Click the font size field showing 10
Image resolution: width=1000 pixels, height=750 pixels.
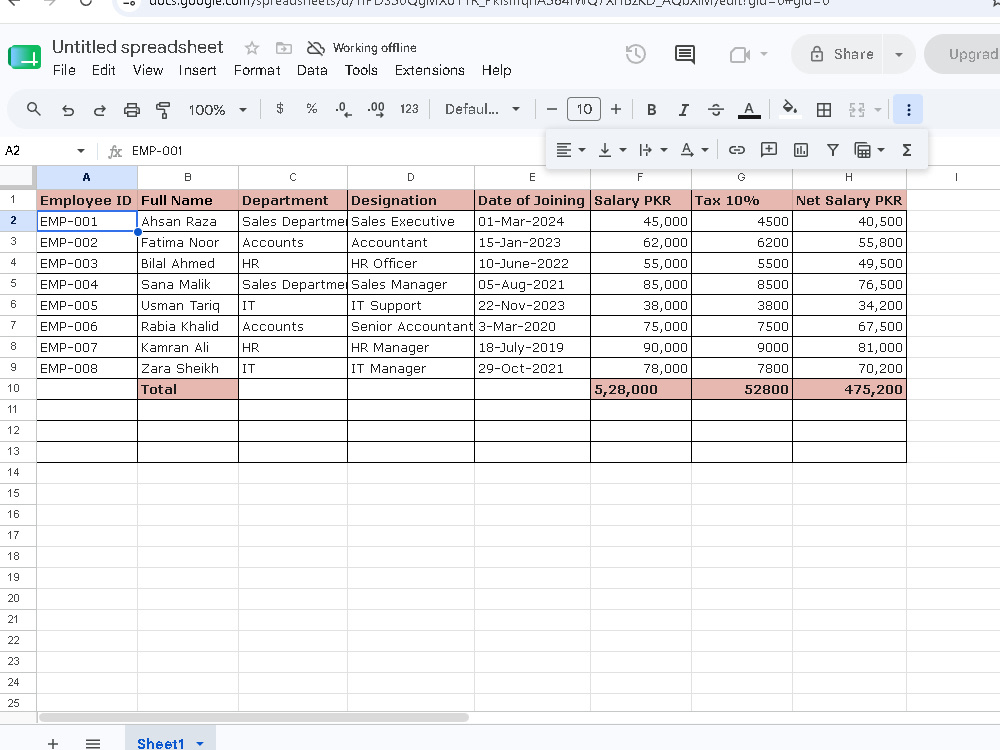(x=584, y=110)
